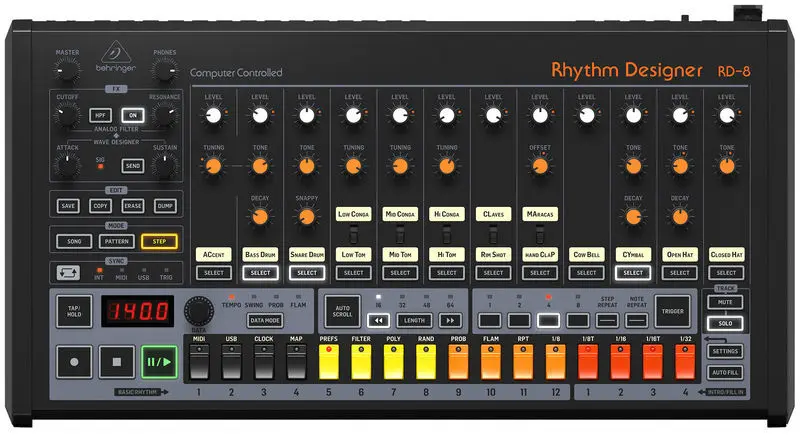Click the DUMP edit button
The image size is (800, 435).
[x=165, y=206]
